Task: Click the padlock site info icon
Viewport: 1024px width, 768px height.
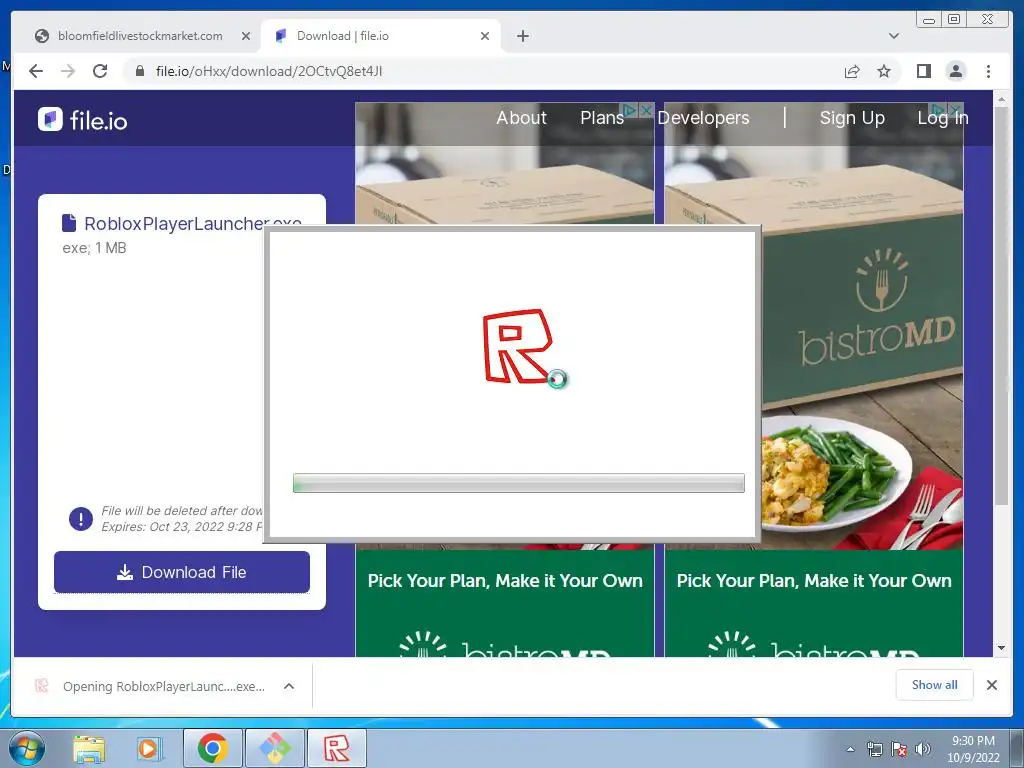Action: point(140,71)
